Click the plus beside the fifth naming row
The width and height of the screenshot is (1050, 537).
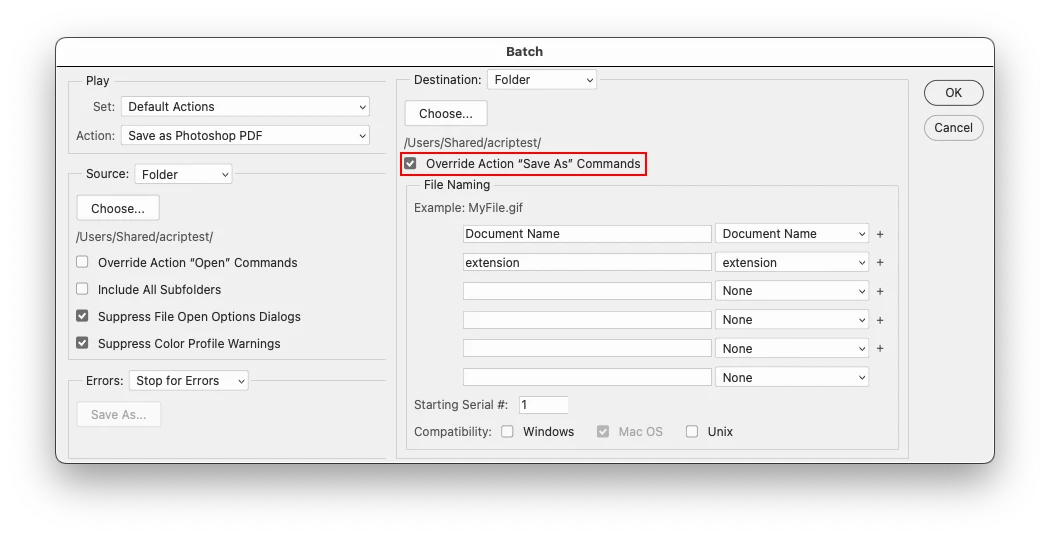(x=880, y=349)
